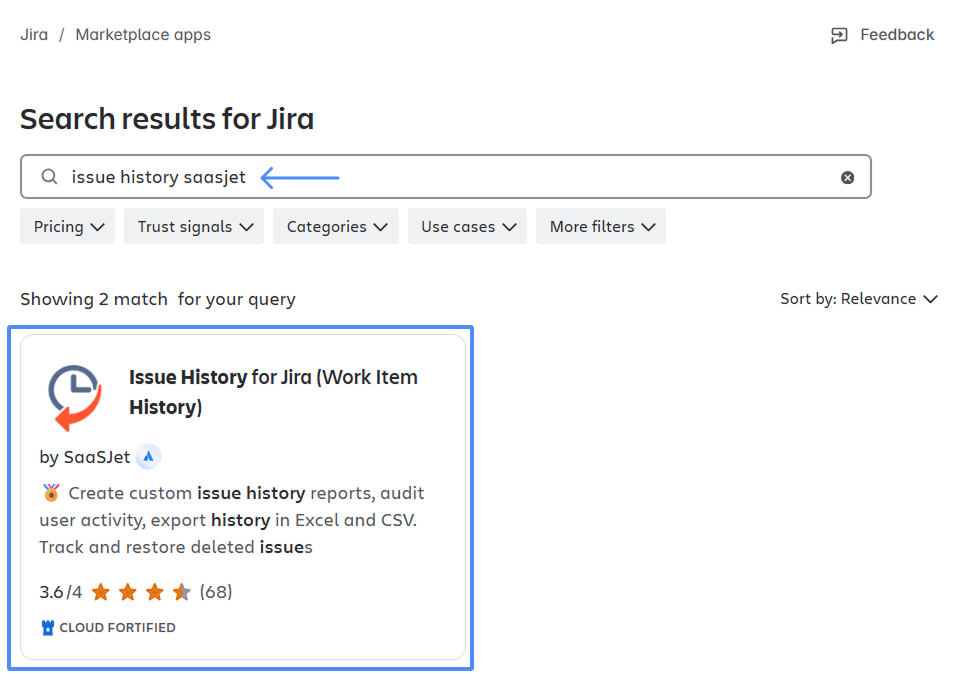Expand the Use cases filter
968x690 pixels.
[467, 227]
